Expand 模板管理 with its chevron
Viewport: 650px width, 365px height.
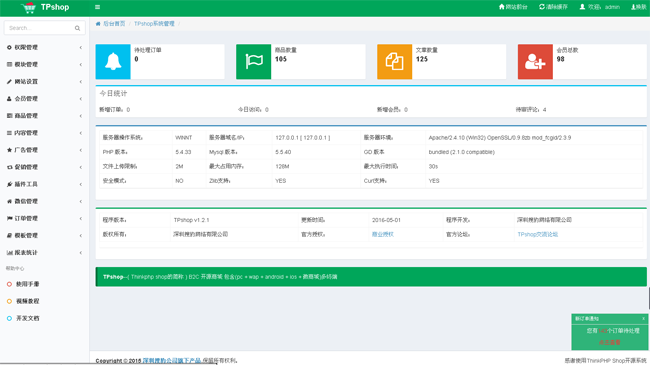point(80,235)
